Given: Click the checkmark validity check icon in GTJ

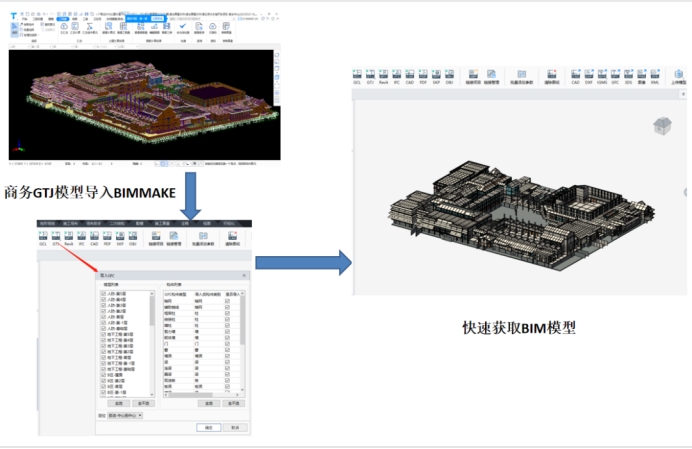Looking at the screenshot, I should 183,28.
